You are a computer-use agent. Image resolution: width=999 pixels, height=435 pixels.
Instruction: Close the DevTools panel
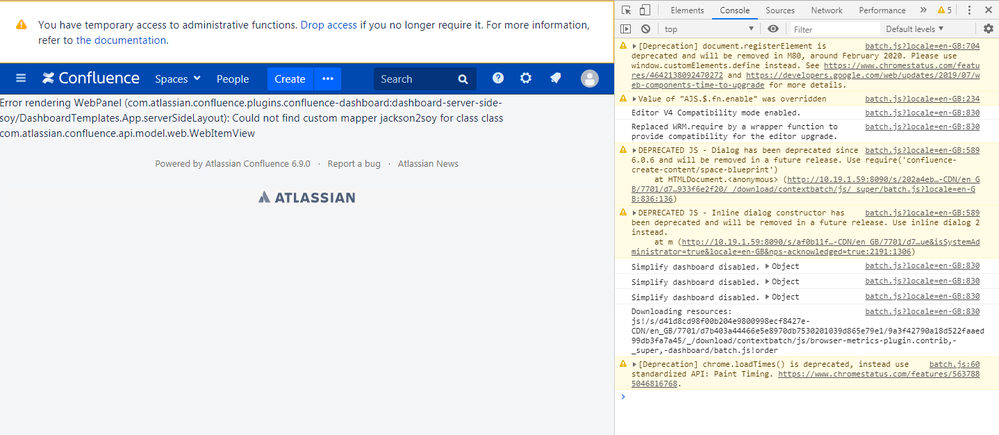point(988,10)
